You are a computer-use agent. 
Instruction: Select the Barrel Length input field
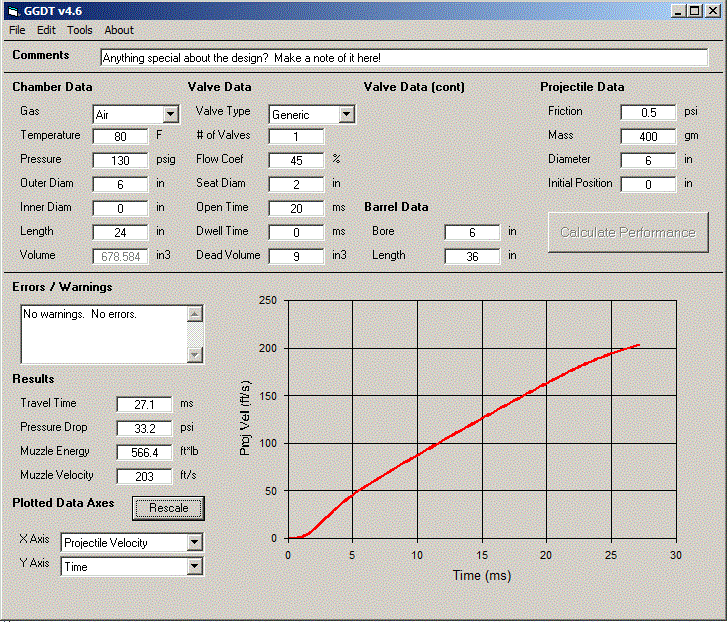[472, 256]
